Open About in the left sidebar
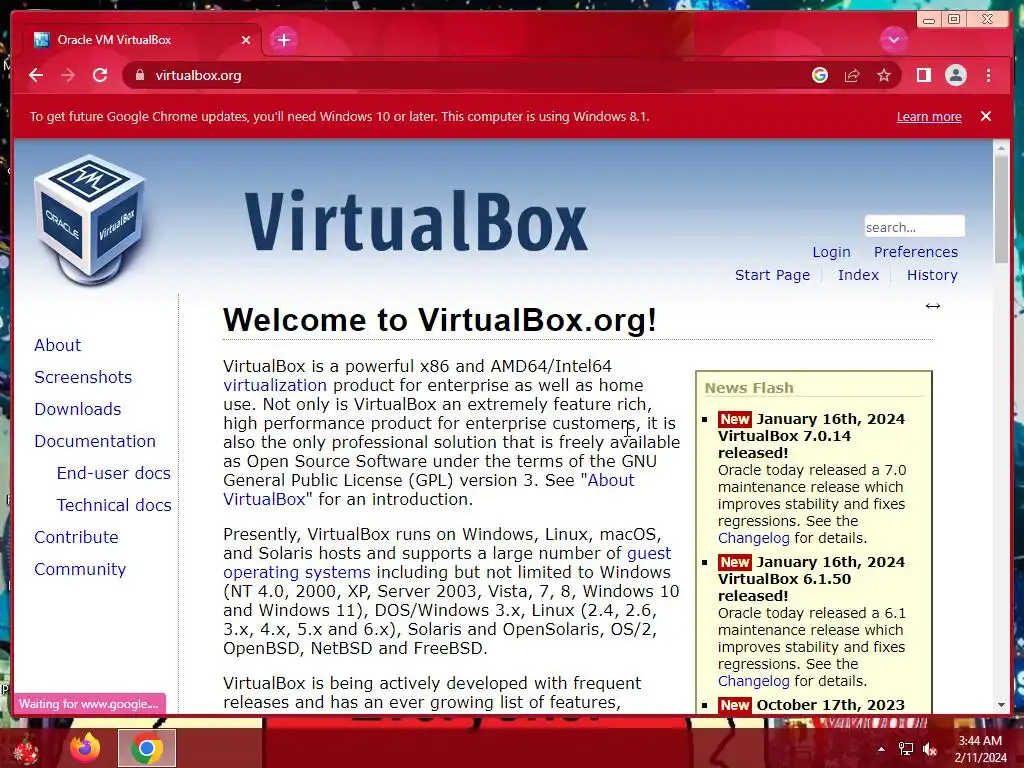The height and width of the screenshot is (768, 1024). (57, 345)
